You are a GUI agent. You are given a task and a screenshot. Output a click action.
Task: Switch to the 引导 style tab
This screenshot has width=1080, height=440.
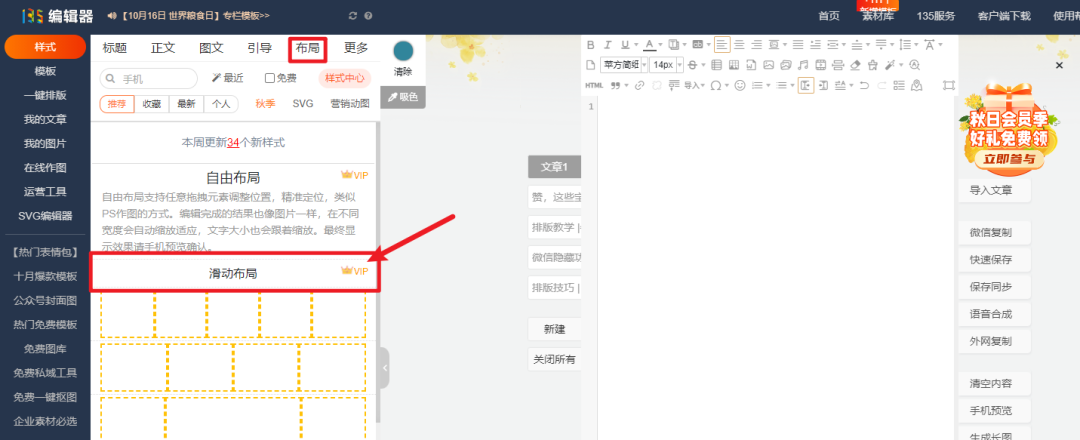pyautogui.click(x=260, y=48)
